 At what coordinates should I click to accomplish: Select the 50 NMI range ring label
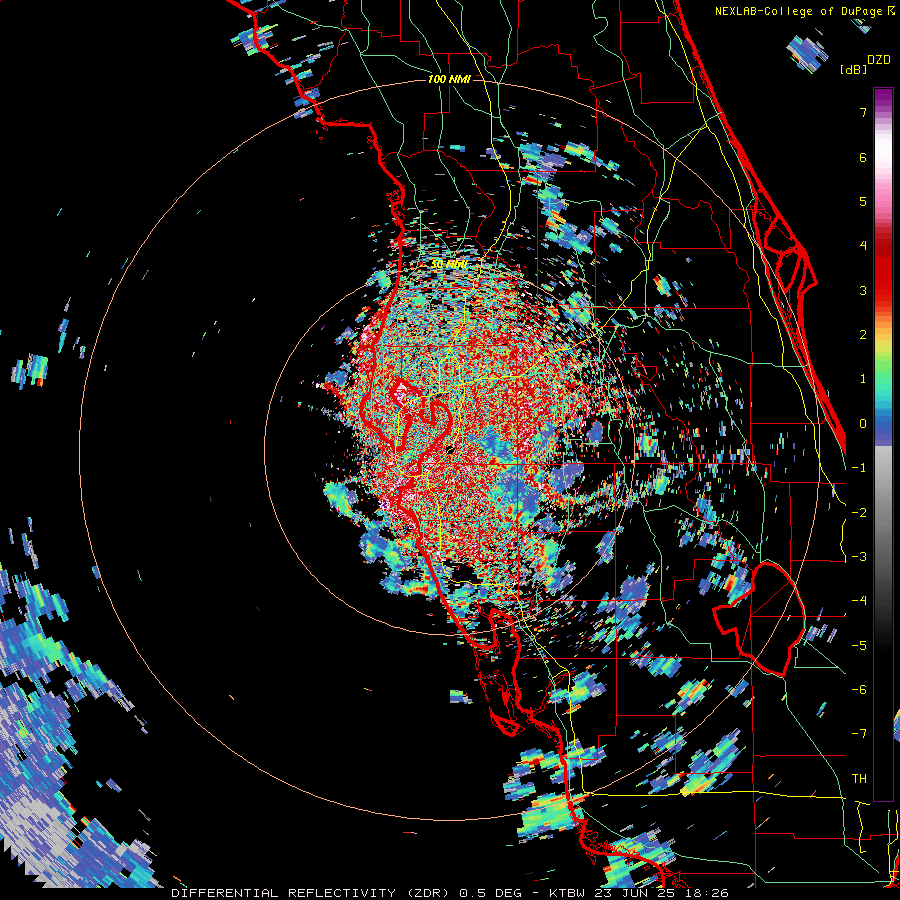coord(449,265)
